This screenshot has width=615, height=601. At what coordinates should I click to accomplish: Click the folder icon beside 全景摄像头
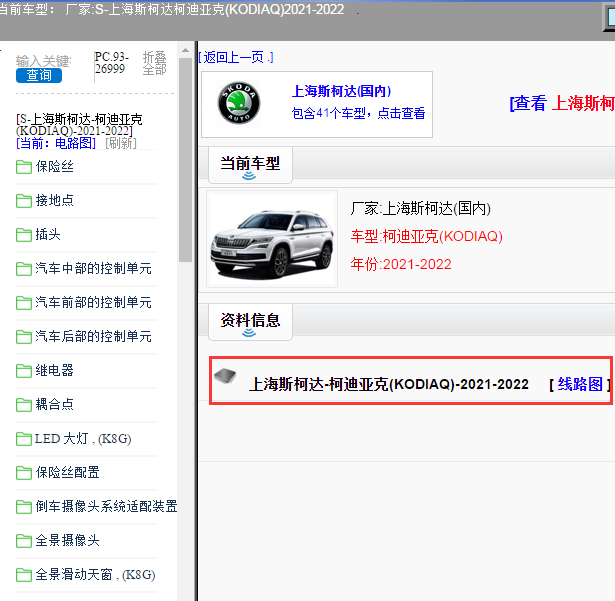click(24, 541)
